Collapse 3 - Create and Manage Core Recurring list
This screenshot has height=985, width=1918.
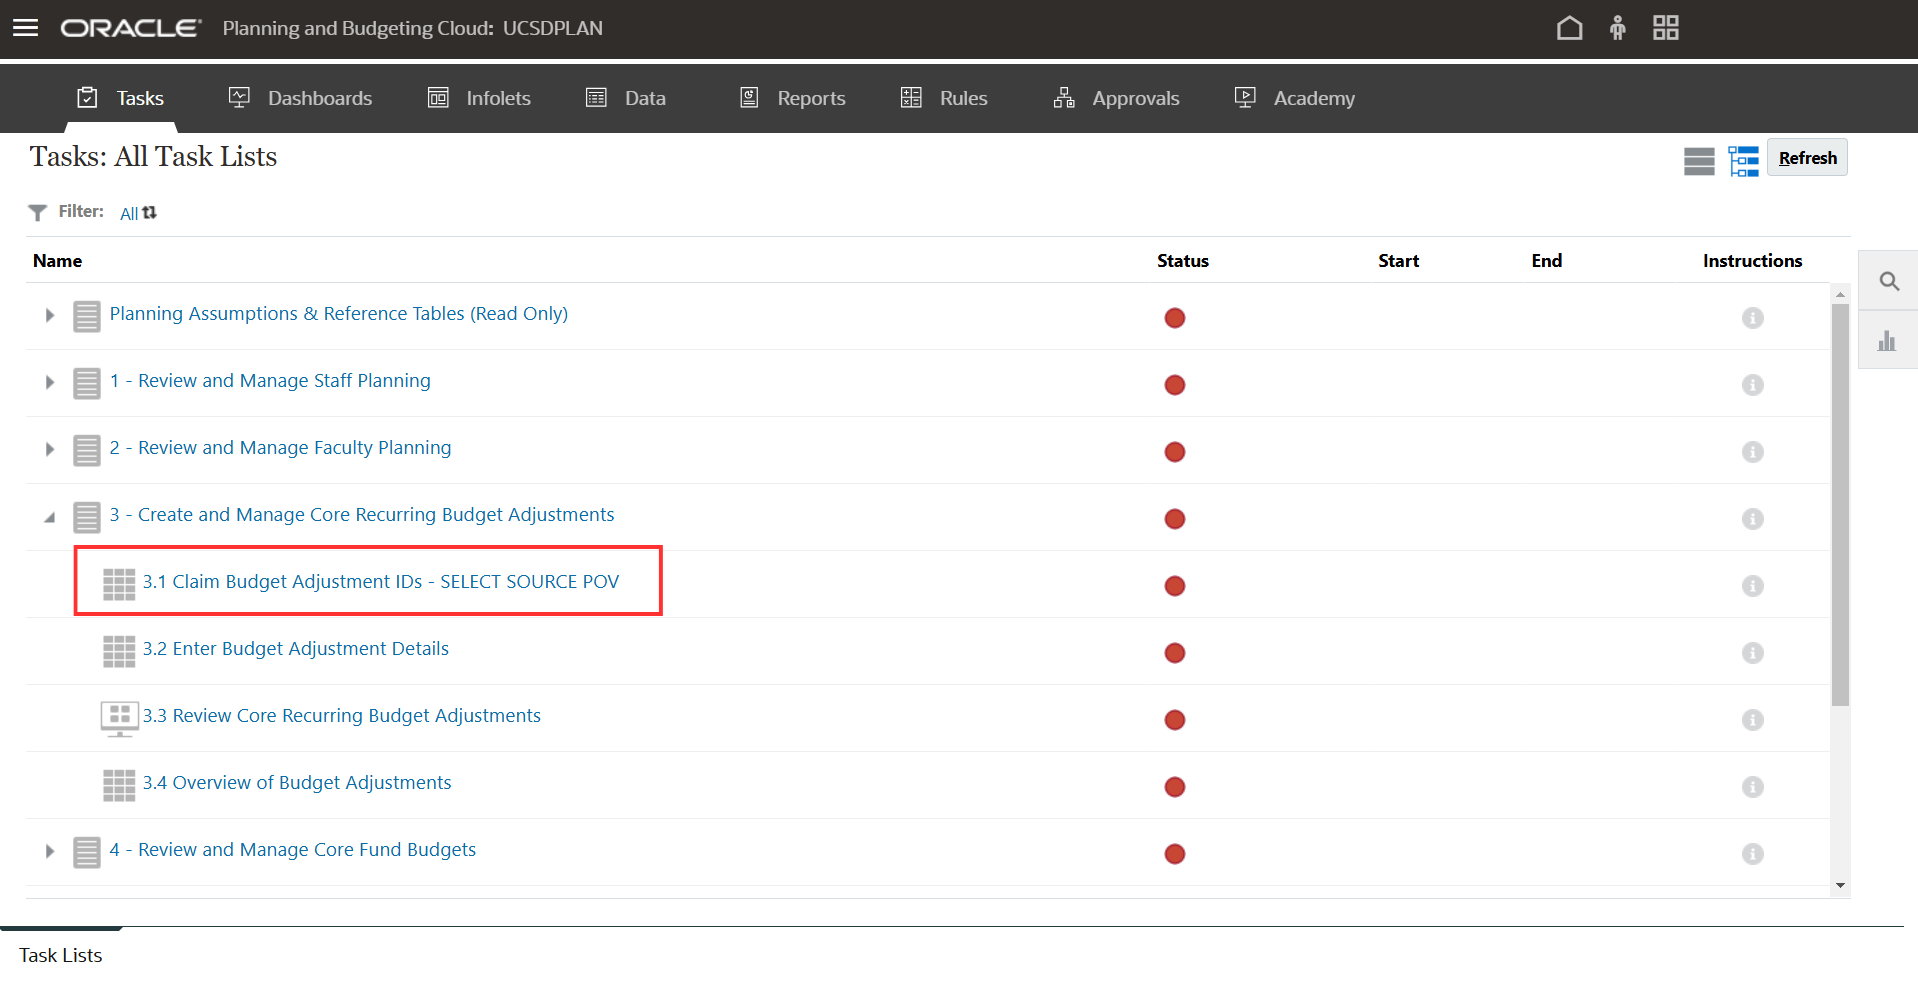tap(49, 517)
